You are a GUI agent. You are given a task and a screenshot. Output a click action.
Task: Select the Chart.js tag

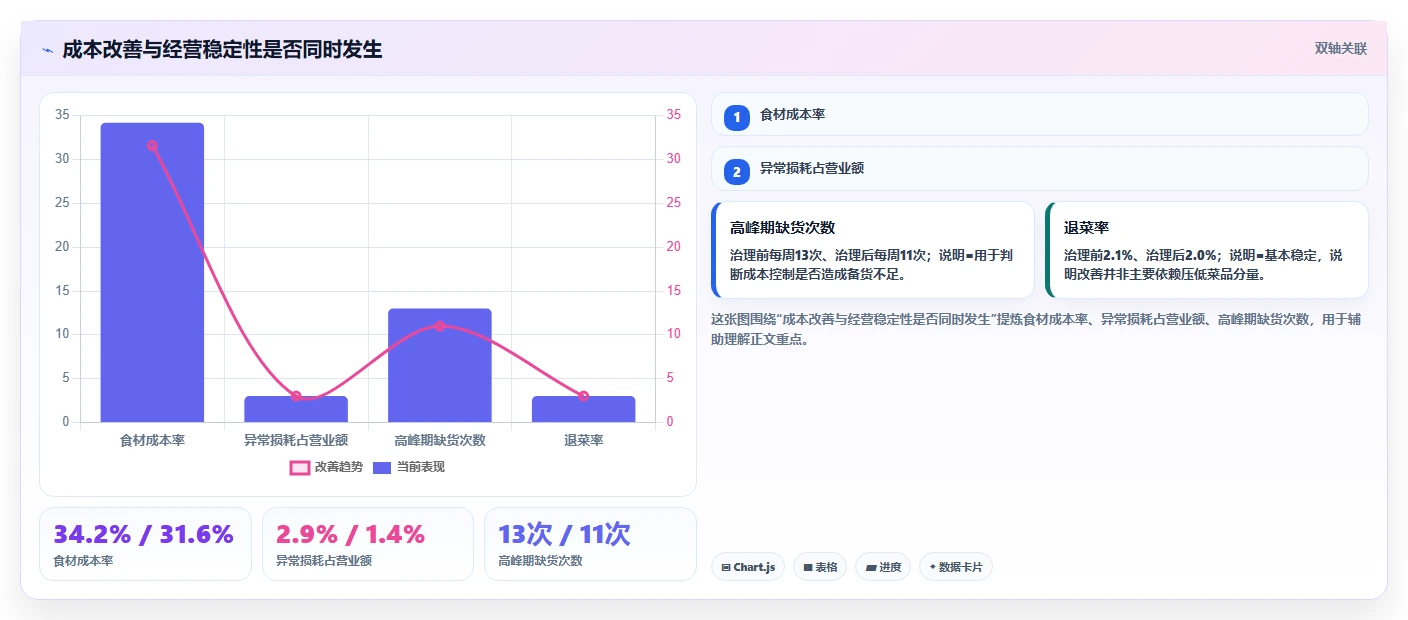(x=748, y=567)
